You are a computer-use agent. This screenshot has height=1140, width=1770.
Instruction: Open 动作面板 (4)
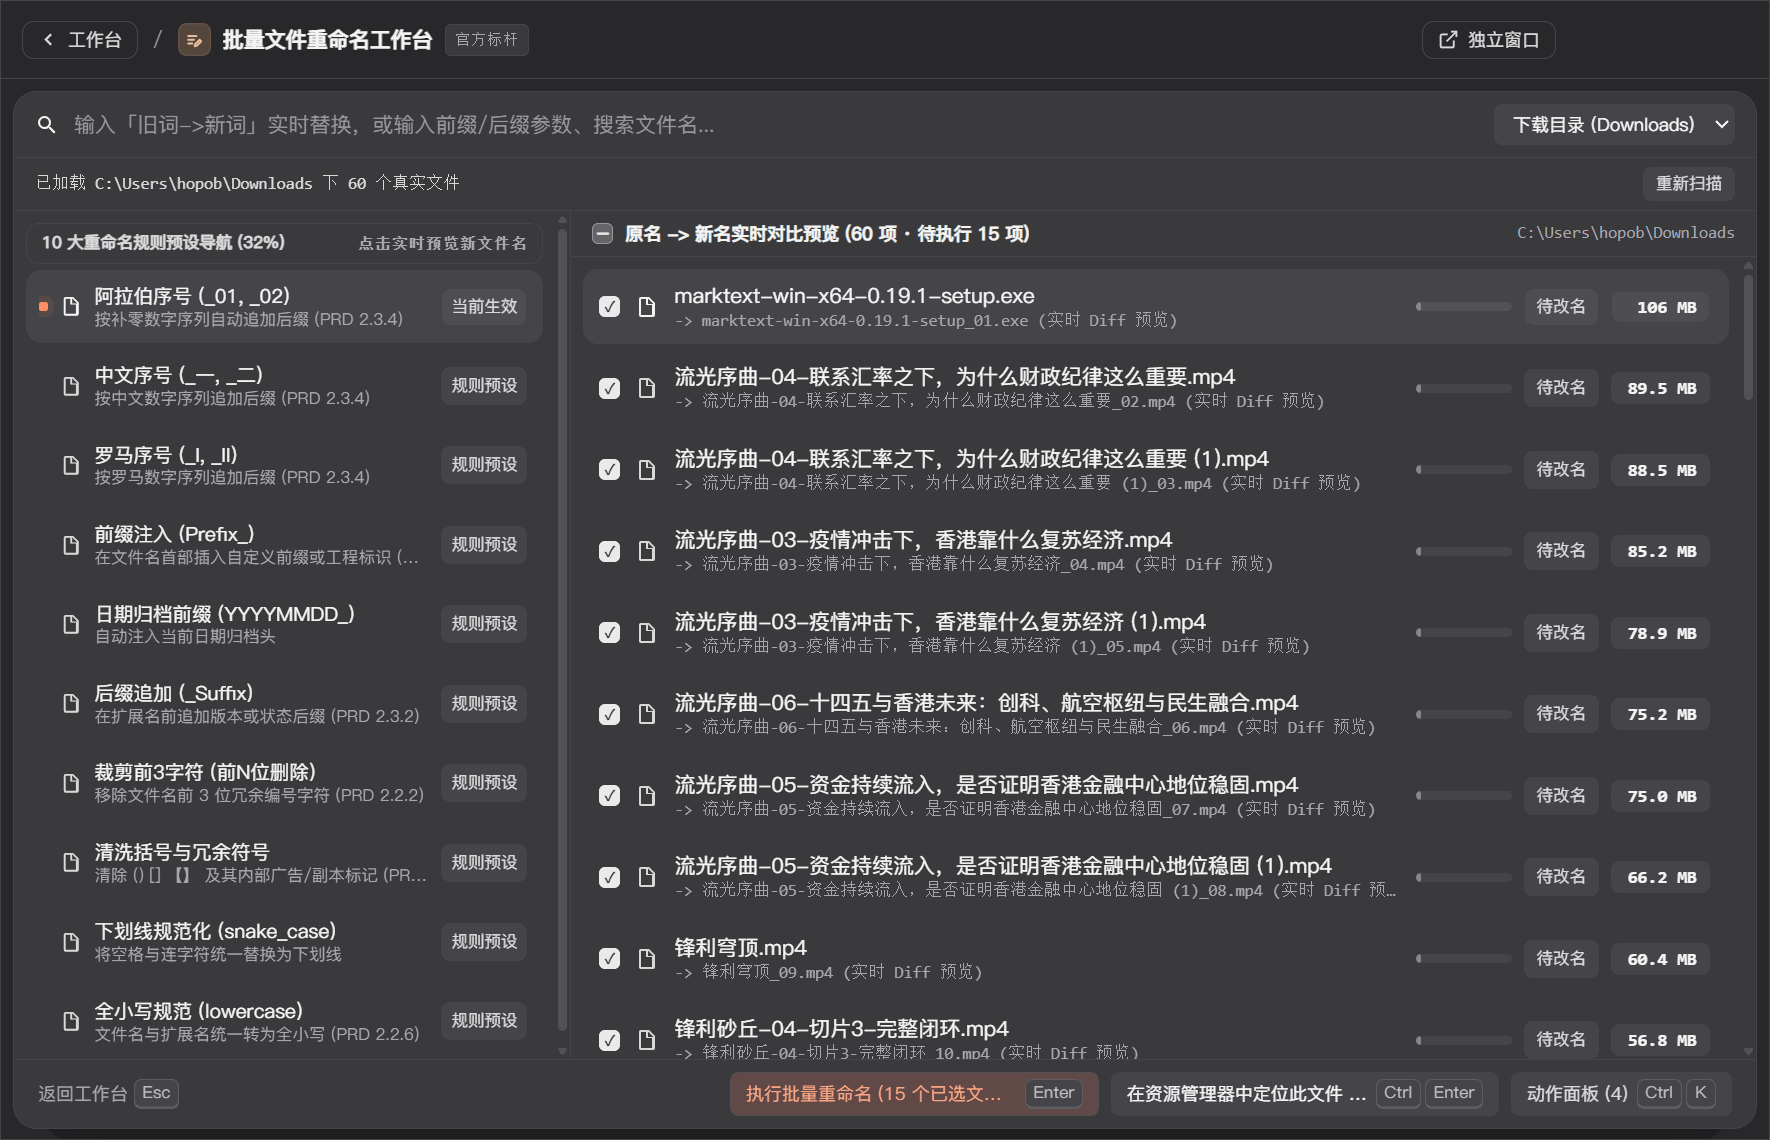1621,1093
